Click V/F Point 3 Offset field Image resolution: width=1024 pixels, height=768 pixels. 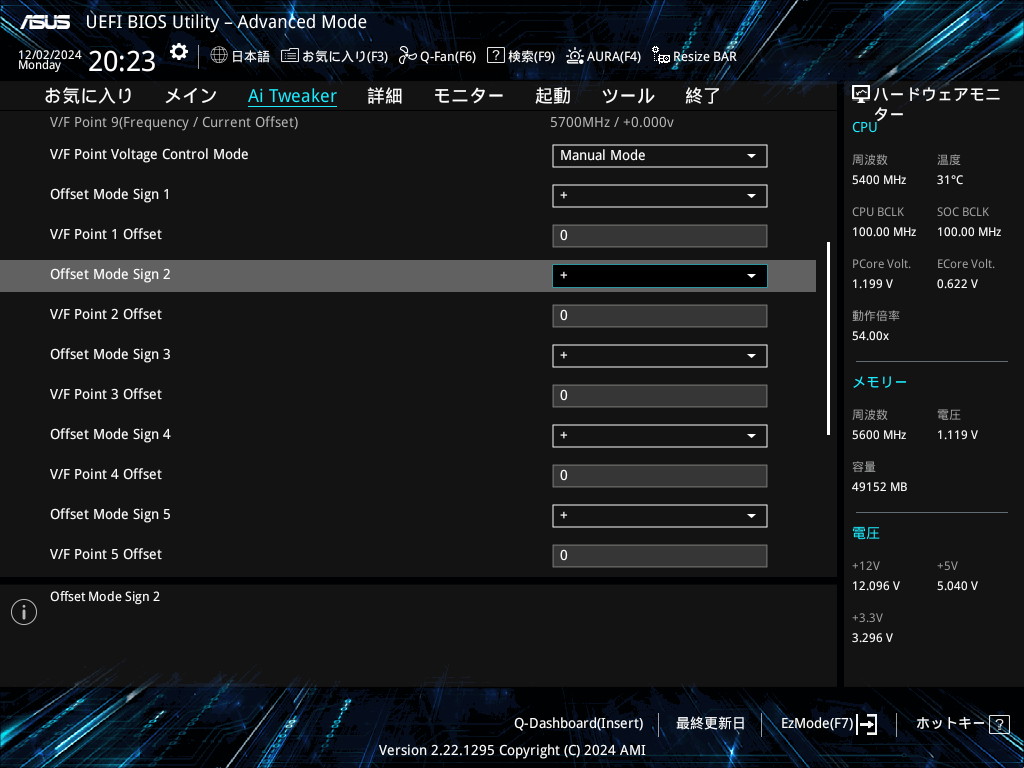[x=660, y=396]
